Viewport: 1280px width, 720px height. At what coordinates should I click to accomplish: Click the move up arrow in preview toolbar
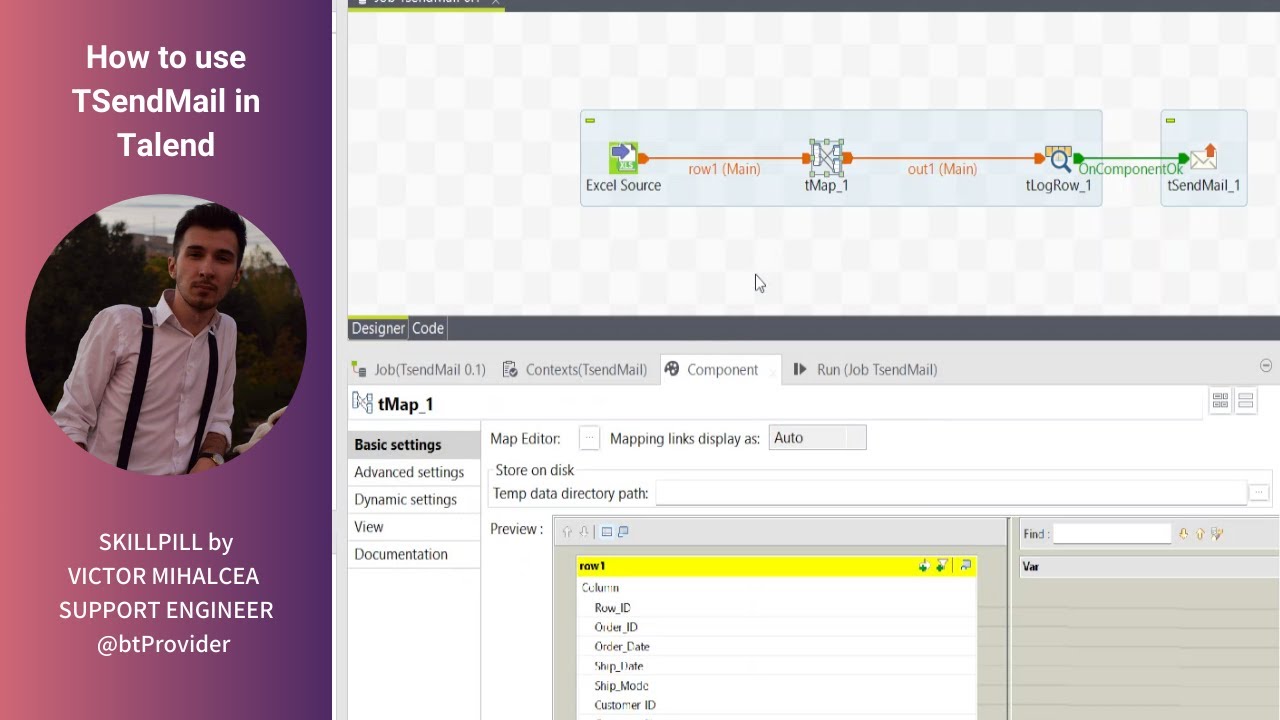pos(568,532)
